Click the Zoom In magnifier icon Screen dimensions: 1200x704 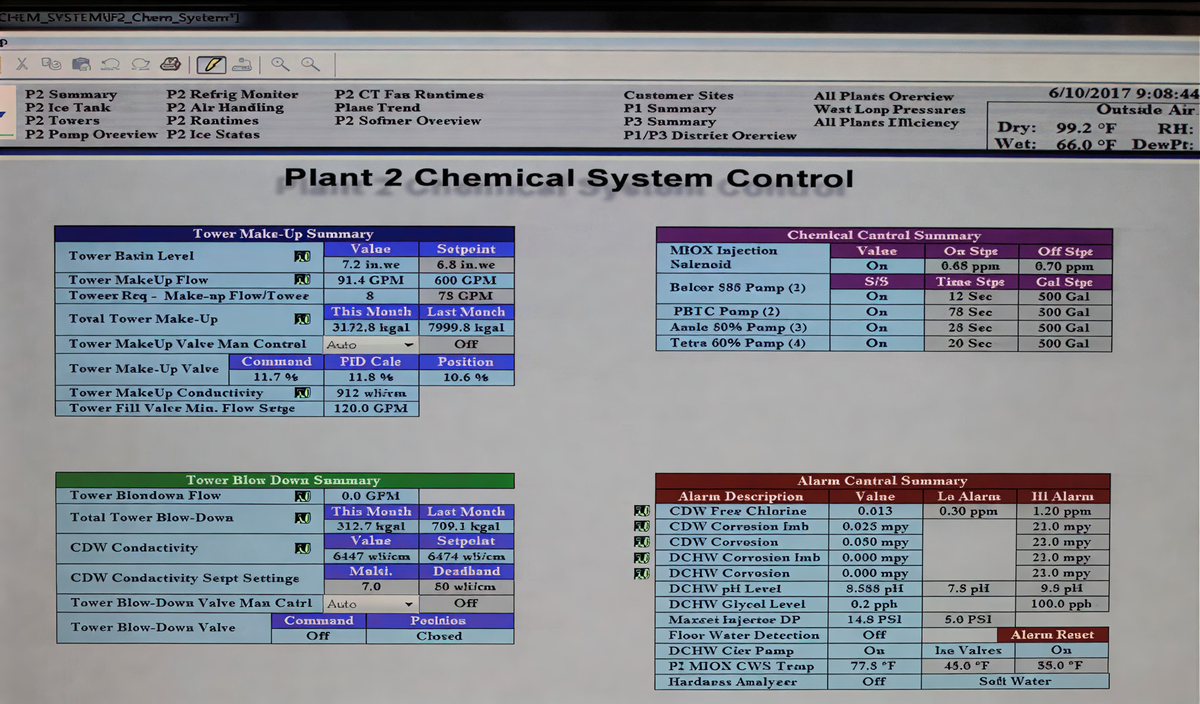tap(279, 64)
